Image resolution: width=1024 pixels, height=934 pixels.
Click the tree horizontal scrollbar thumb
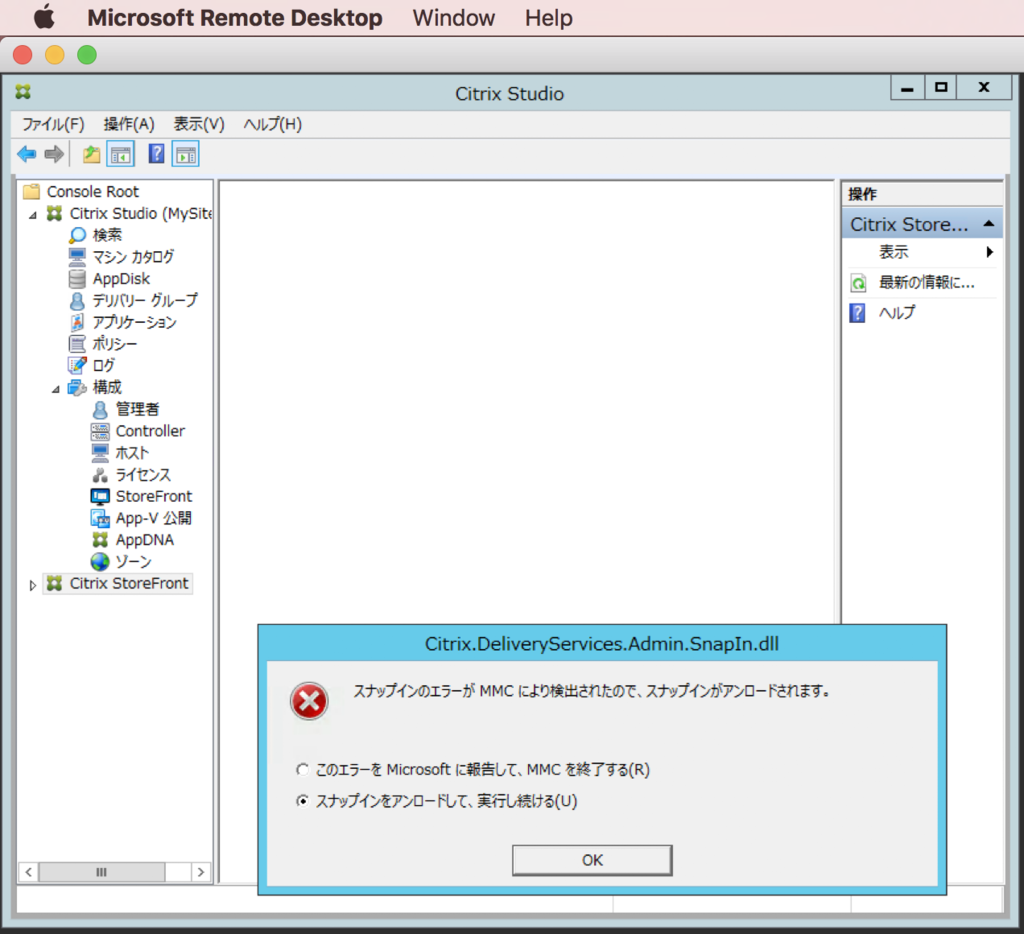(x=101, y=872)
